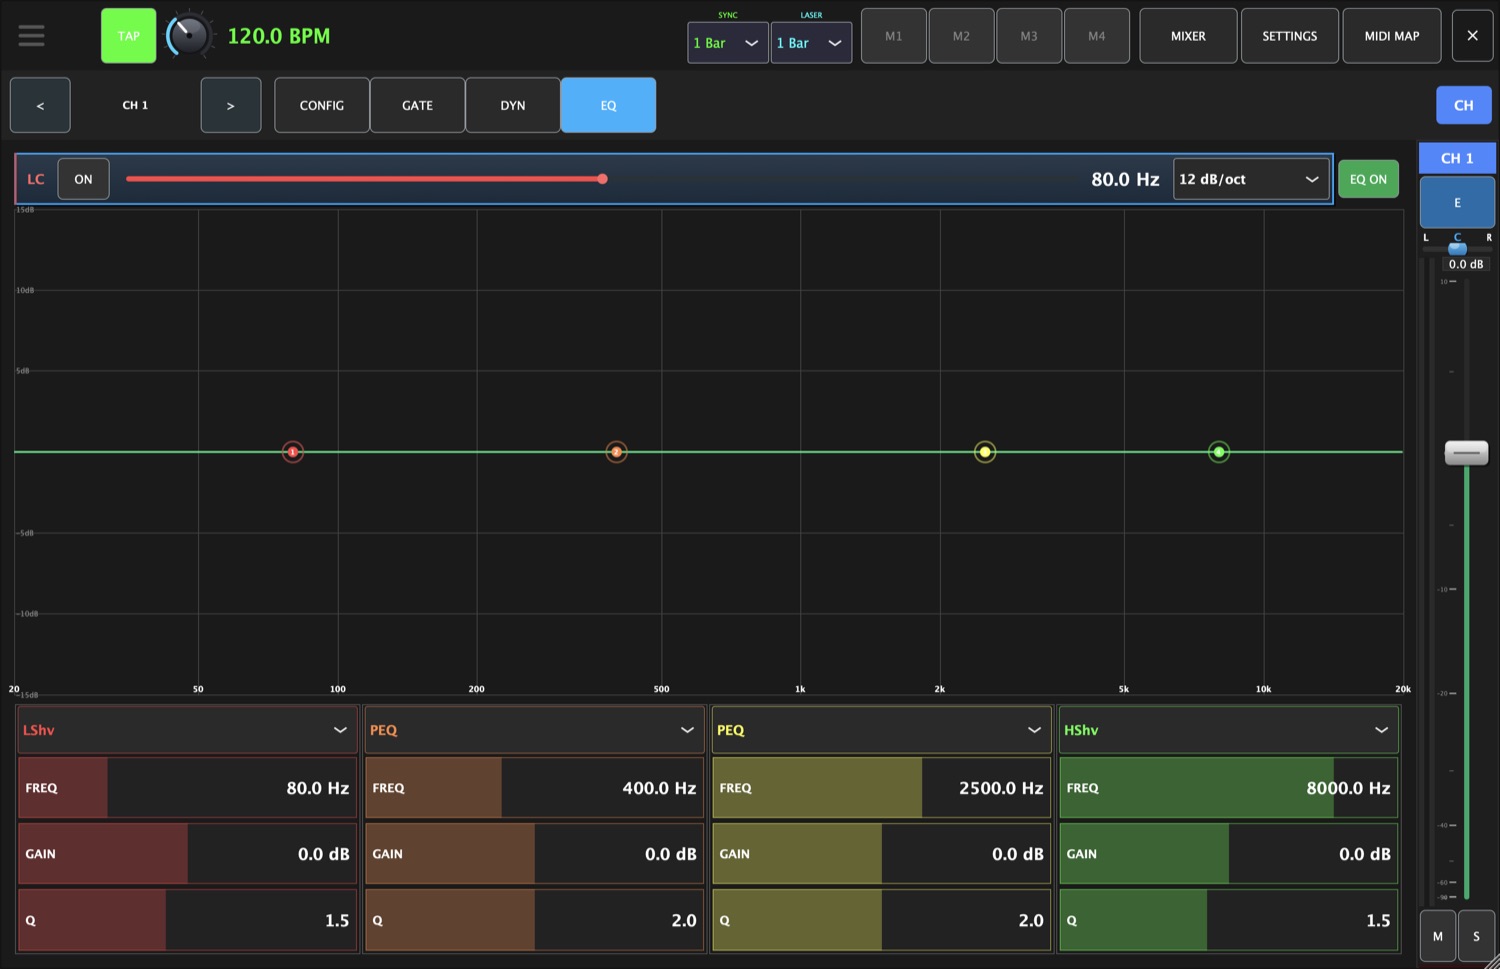This screenshot has width=1500, height=969.
Task: Open the HShv filter type dropdown
Action: tap(1228, 730)
